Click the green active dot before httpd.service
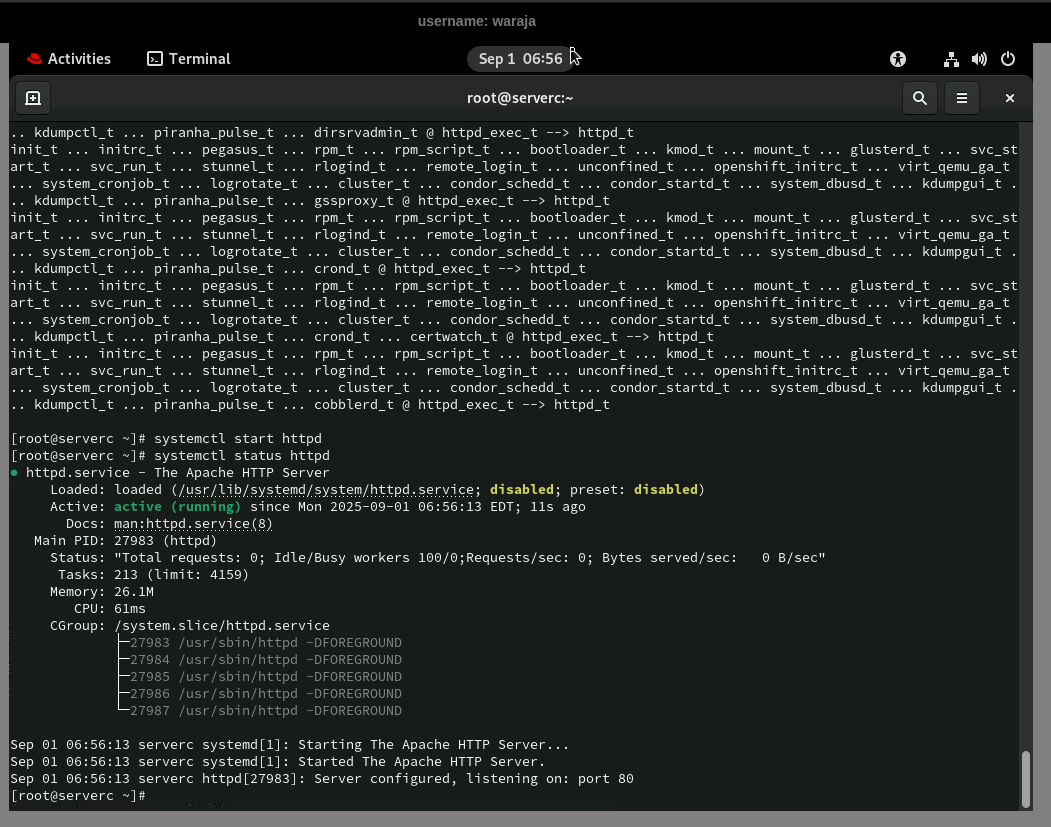This screenshot has width=1051, height=827. [14, 473]
